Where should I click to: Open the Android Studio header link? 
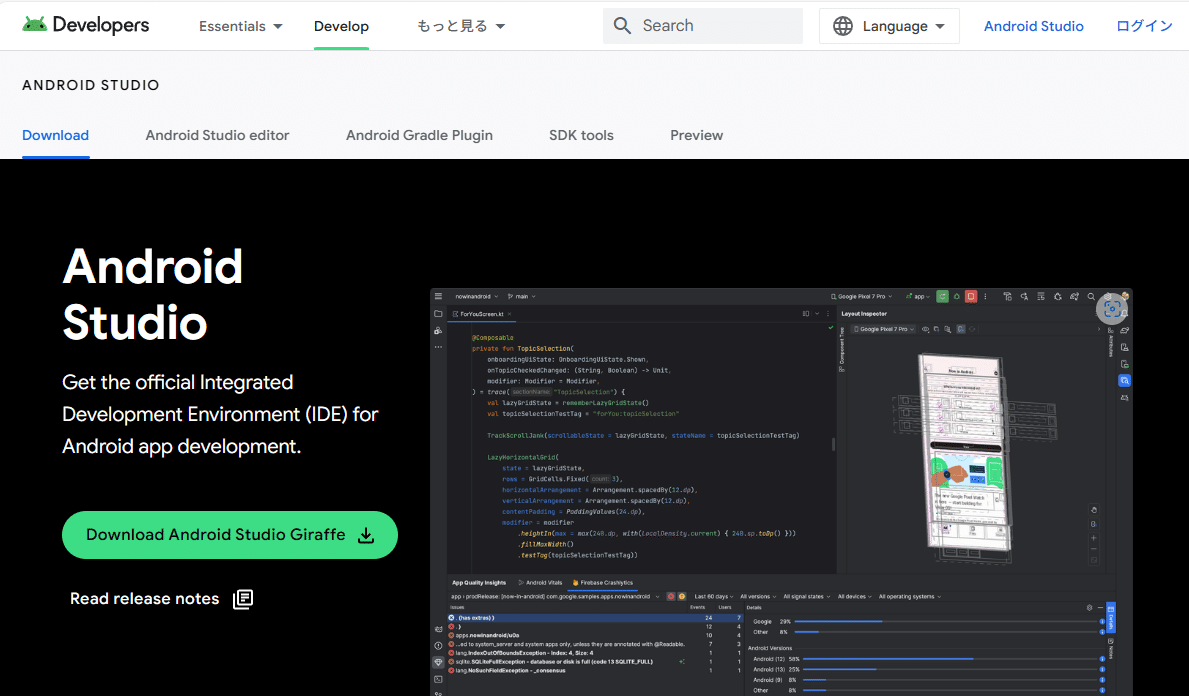(x=1034, y=26)
